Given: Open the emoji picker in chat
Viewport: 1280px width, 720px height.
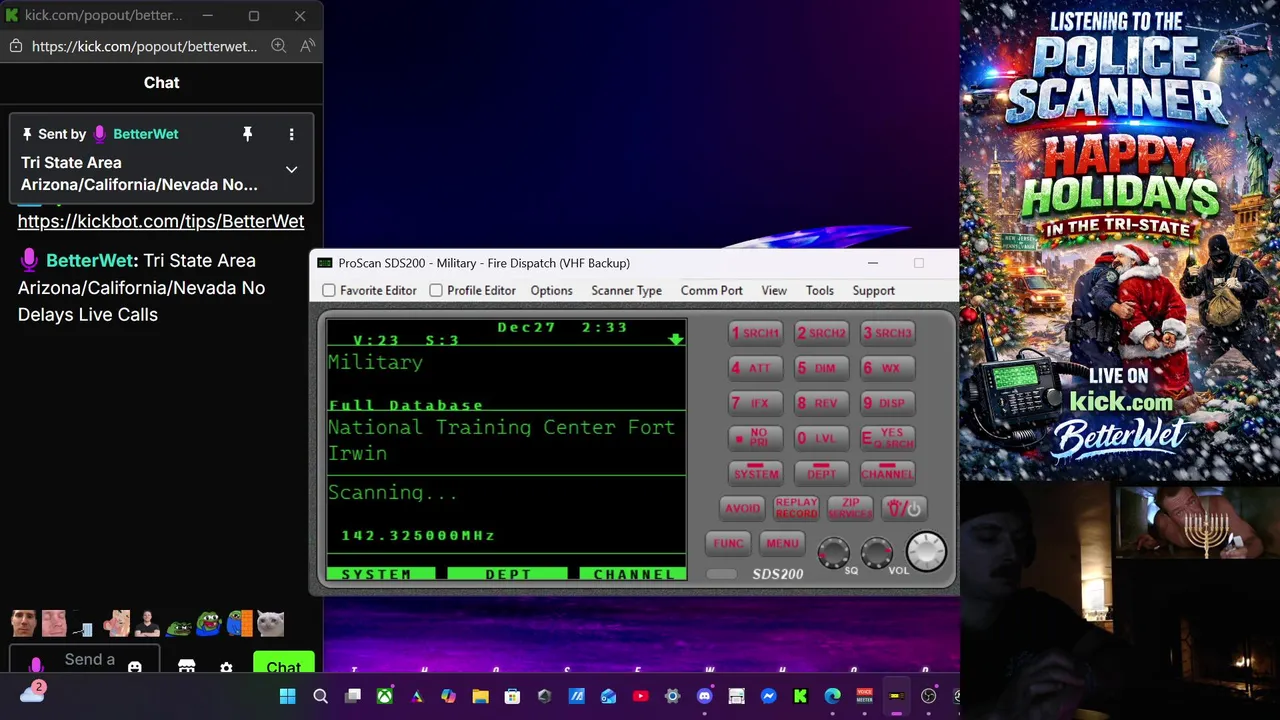Looking at the screenshot, I should click(x=135, y=667).
